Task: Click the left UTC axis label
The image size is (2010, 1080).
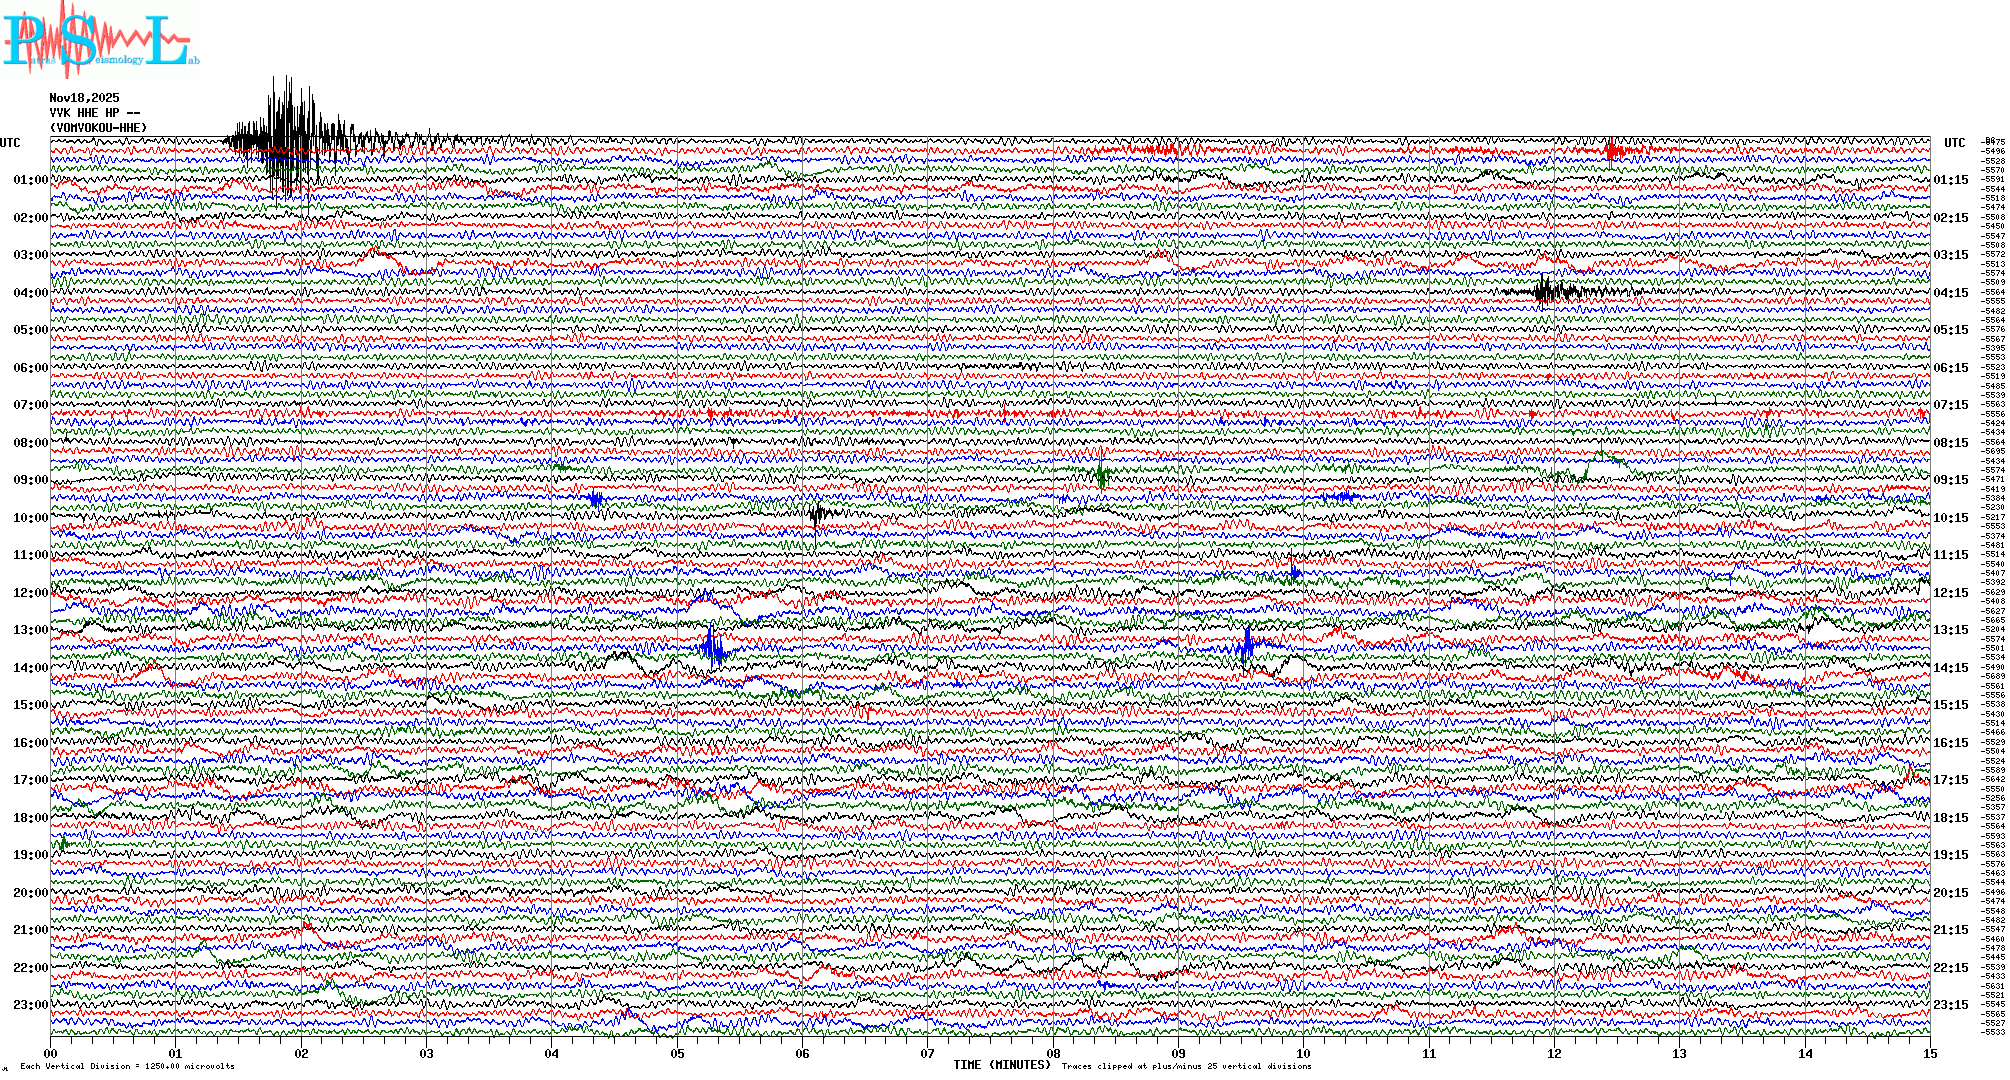Action: point(10,143)
